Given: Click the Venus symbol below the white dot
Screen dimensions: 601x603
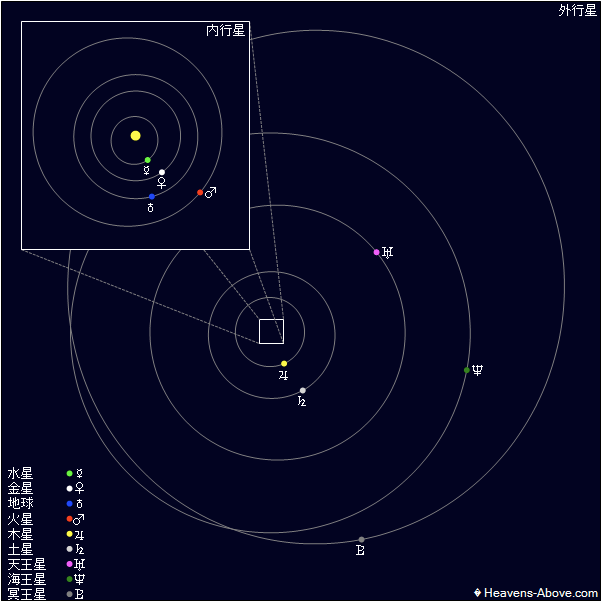Looking at the screenshot, I should (162, 183).
